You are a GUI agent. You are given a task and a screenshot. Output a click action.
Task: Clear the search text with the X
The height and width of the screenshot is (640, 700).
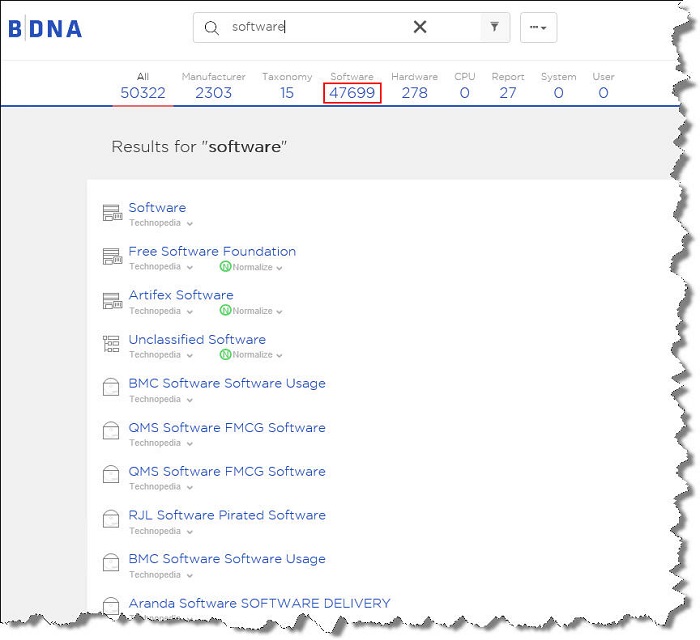pos(420,27)
